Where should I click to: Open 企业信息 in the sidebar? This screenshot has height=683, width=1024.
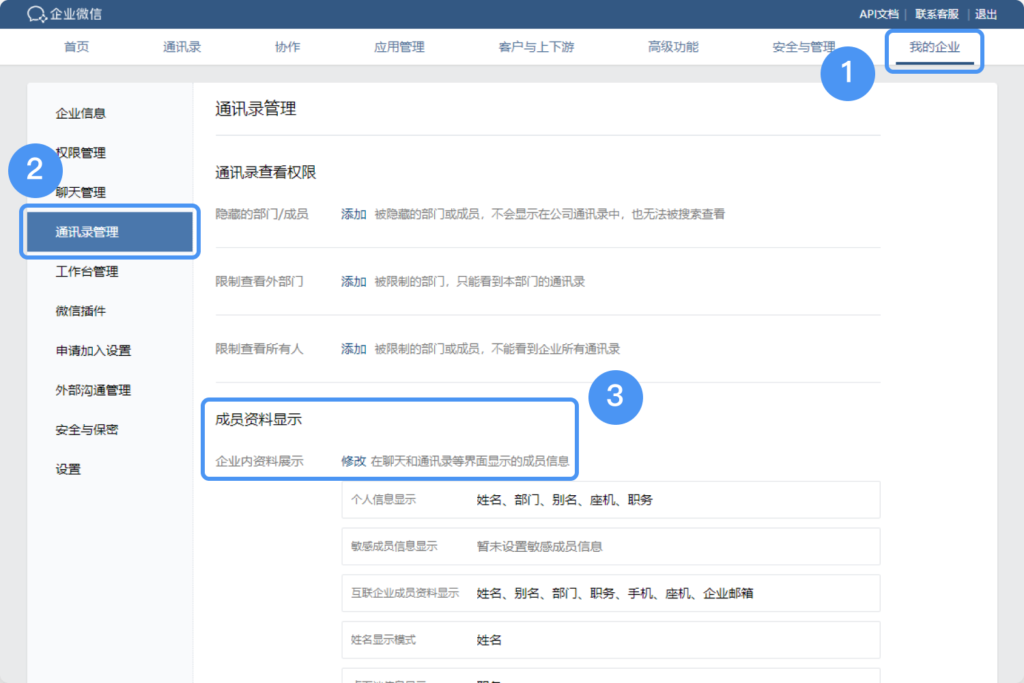[80, 114]
